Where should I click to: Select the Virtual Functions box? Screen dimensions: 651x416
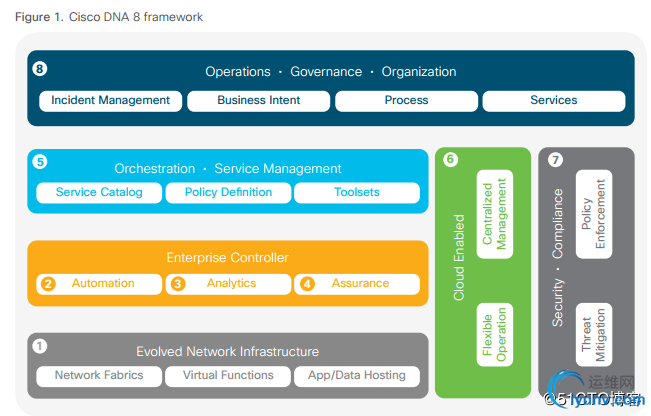tap(228, 376)
